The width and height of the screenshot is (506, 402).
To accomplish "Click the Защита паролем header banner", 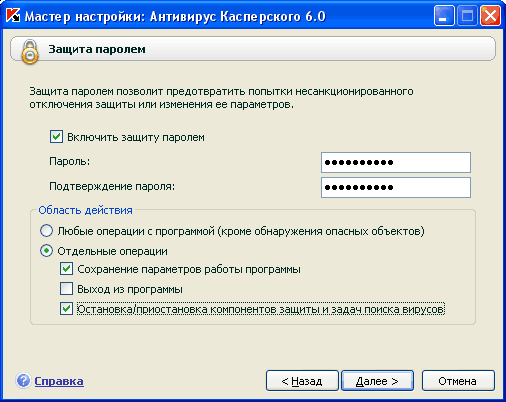I will pyautogui.click(x=253, y=49).
